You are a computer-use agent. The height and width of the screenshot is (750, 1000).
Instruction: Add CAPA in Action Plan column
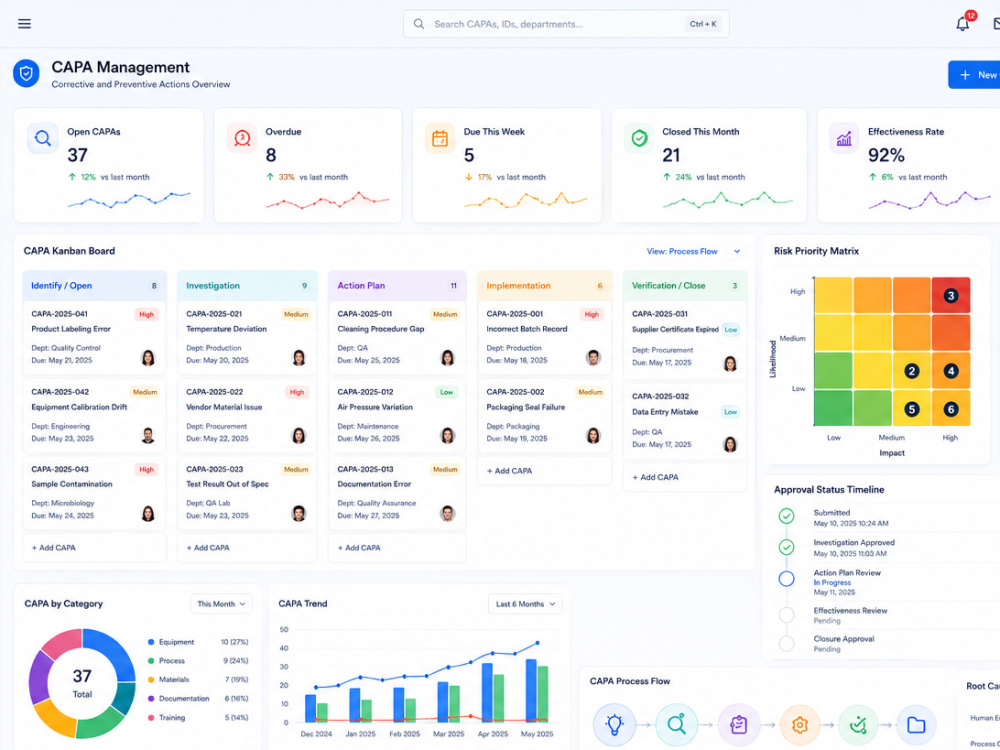coord(397,547)
